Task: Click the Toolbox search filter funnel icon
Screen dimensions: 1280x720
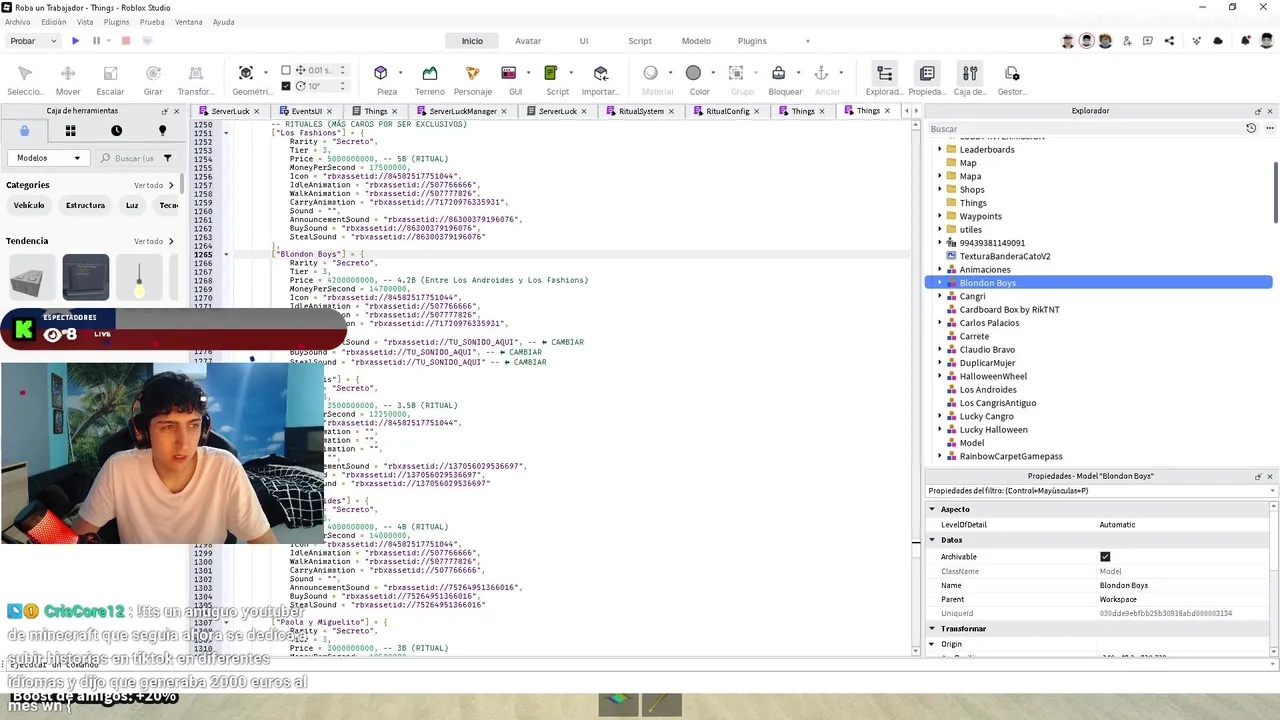Action: point(167,158)
